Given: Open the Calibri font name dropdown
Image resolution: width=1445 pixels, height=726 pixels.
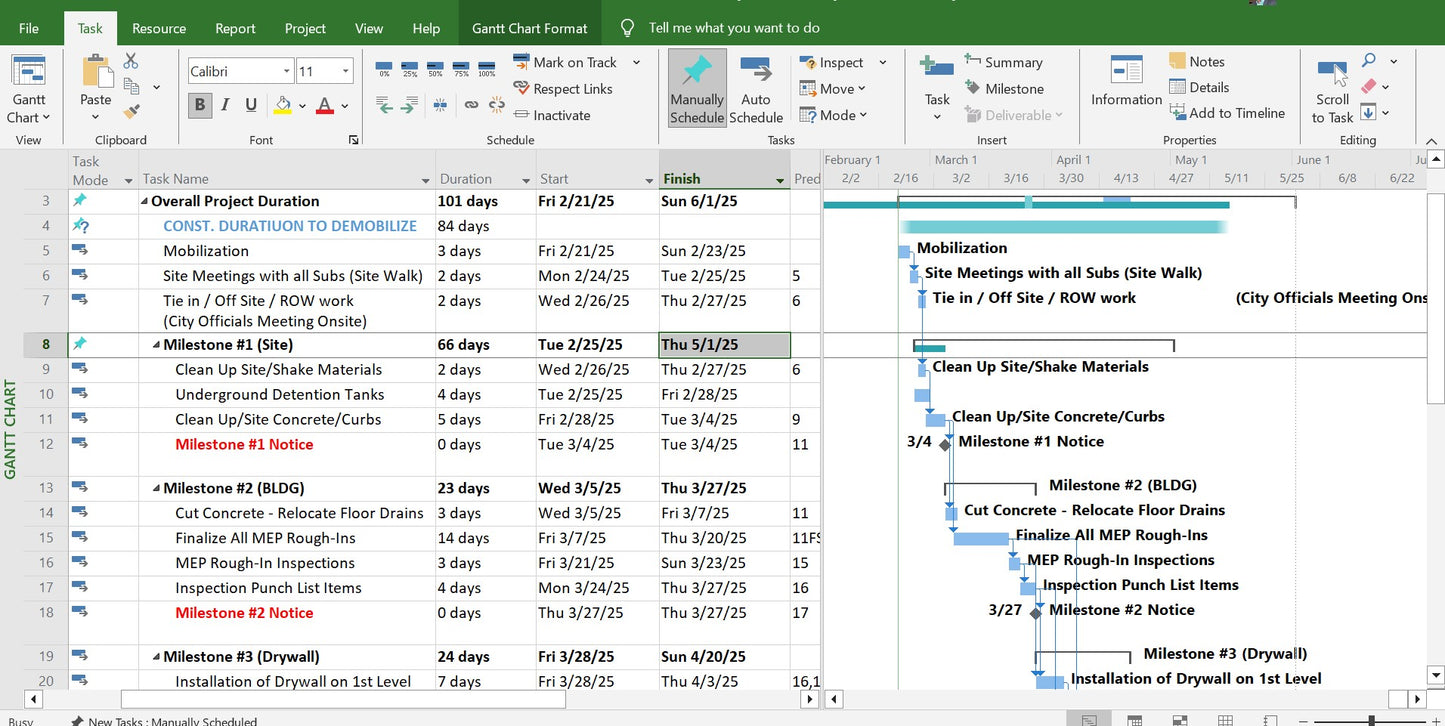Looking at the screenshot, I should coord(287,71).
